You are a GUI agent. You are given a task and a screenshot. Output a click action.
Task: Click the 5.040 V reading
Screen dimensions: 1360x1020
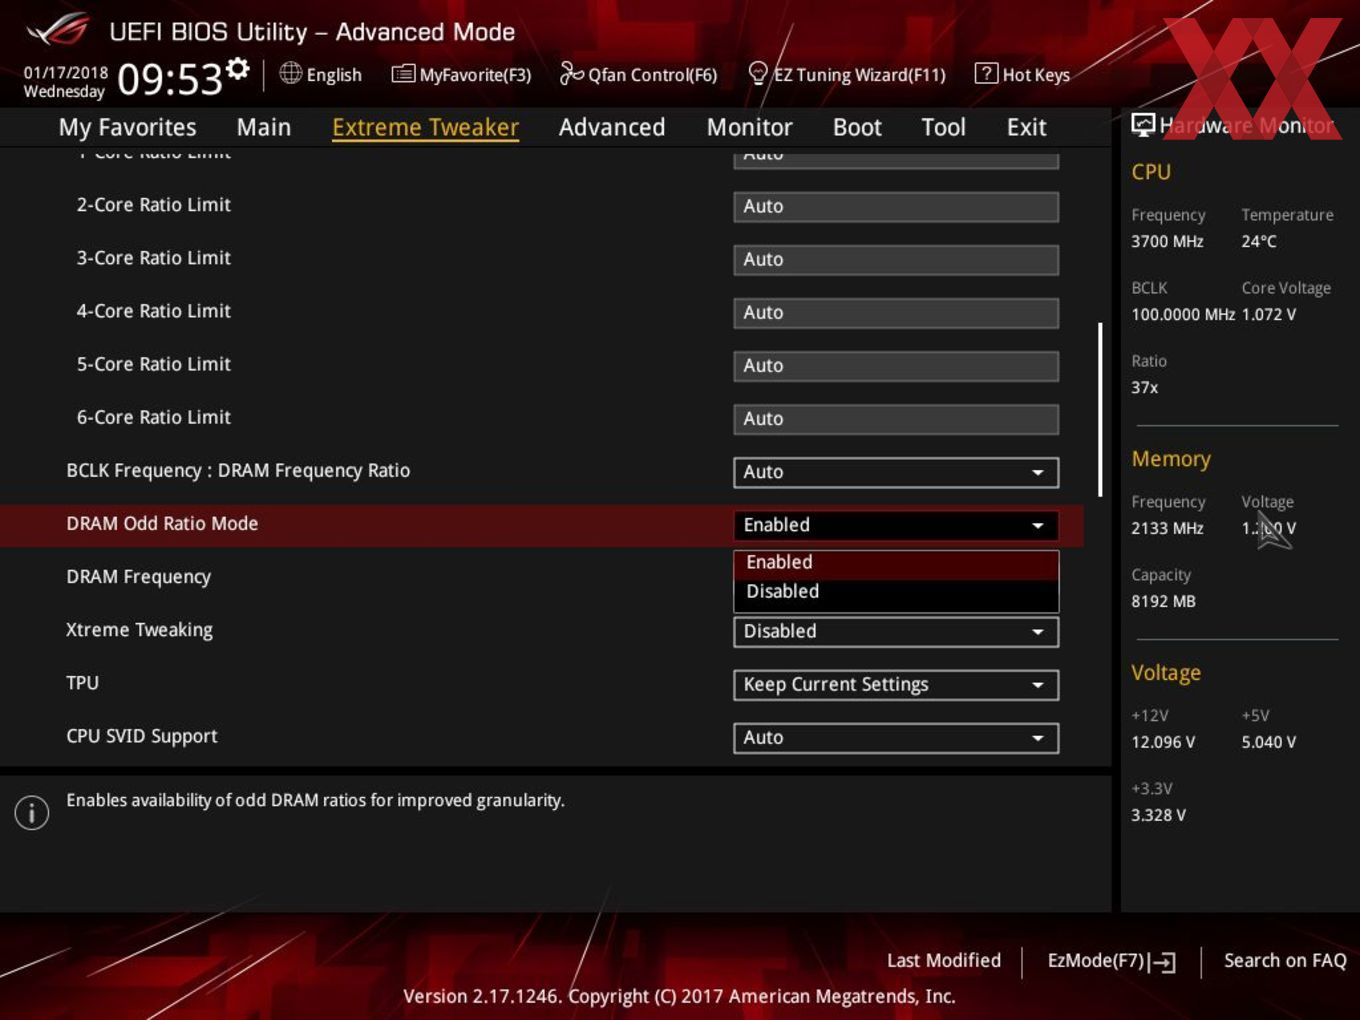[1269, 742]
